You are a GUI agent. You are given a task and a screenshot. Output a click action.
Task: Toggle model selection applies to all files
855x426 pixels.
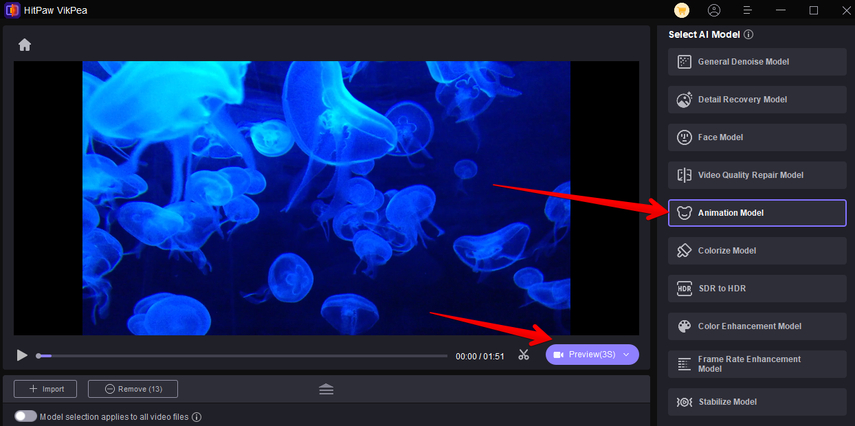(x=26, y=416)
